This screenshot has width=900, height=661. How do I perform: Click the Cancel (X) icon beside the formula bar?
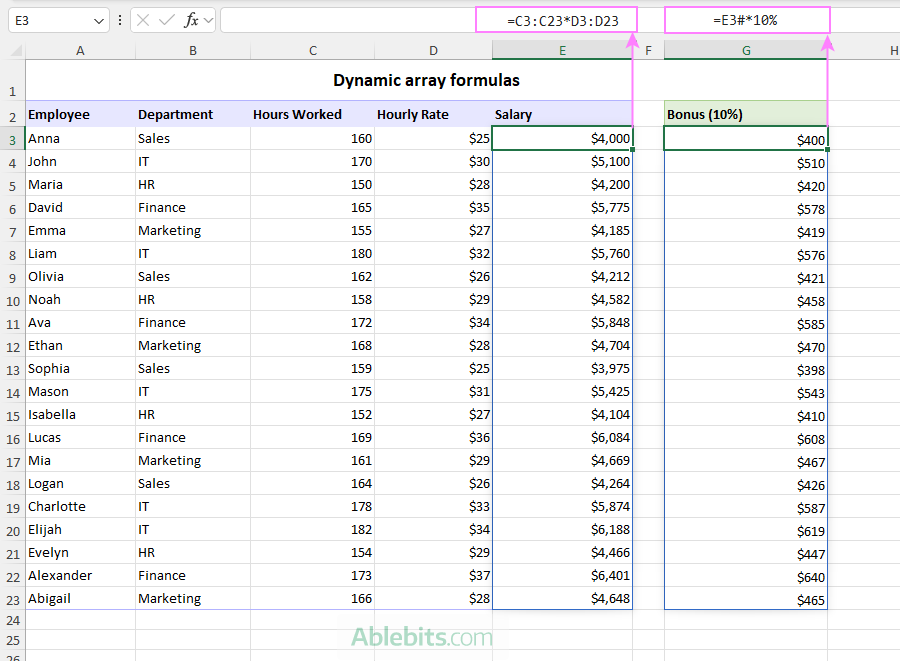pyautogui.click(x=142, y=19)
